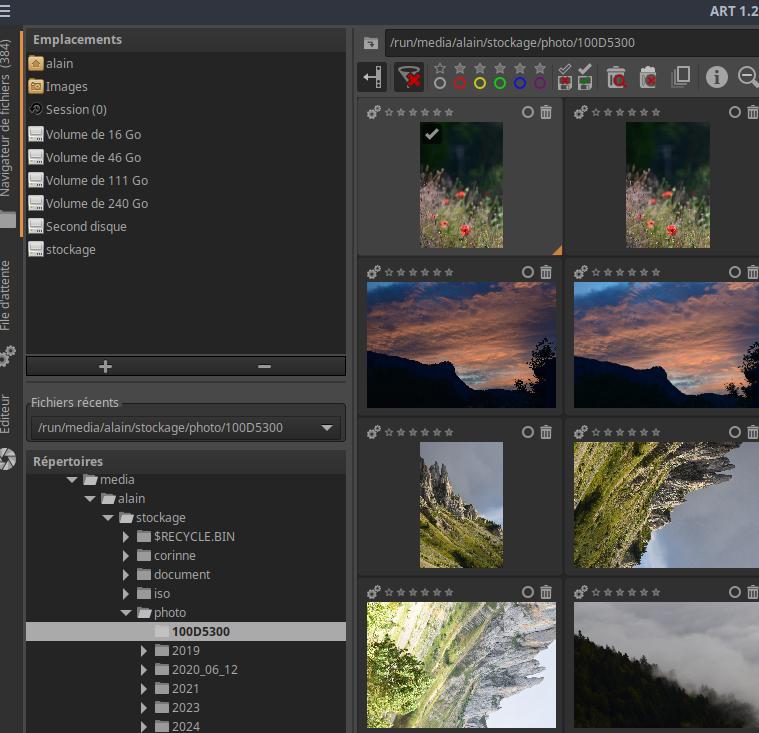
Task: Open preferences gears icon in left sidebar
Action: [8, 356]
